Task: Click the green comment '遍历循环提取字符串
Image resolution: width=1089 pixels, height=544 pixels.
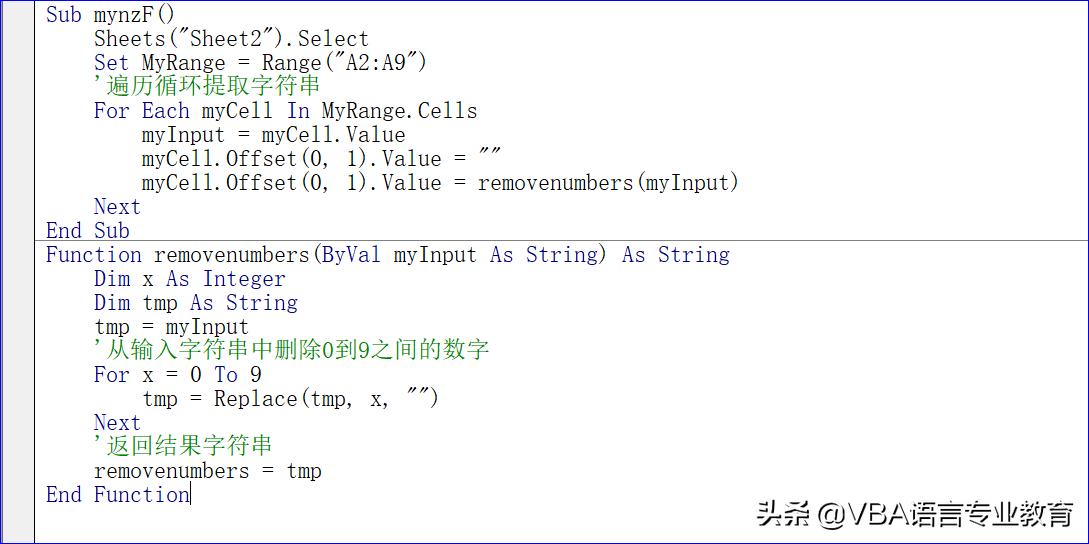Action: (206, 87)
